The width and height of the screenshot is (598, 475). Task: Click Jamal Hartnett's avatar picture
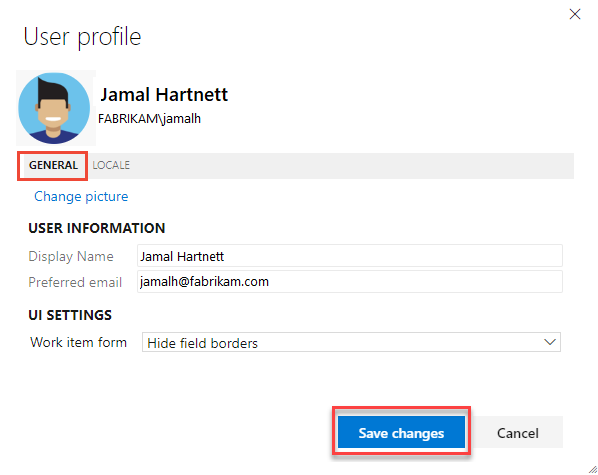pos(54,108)
